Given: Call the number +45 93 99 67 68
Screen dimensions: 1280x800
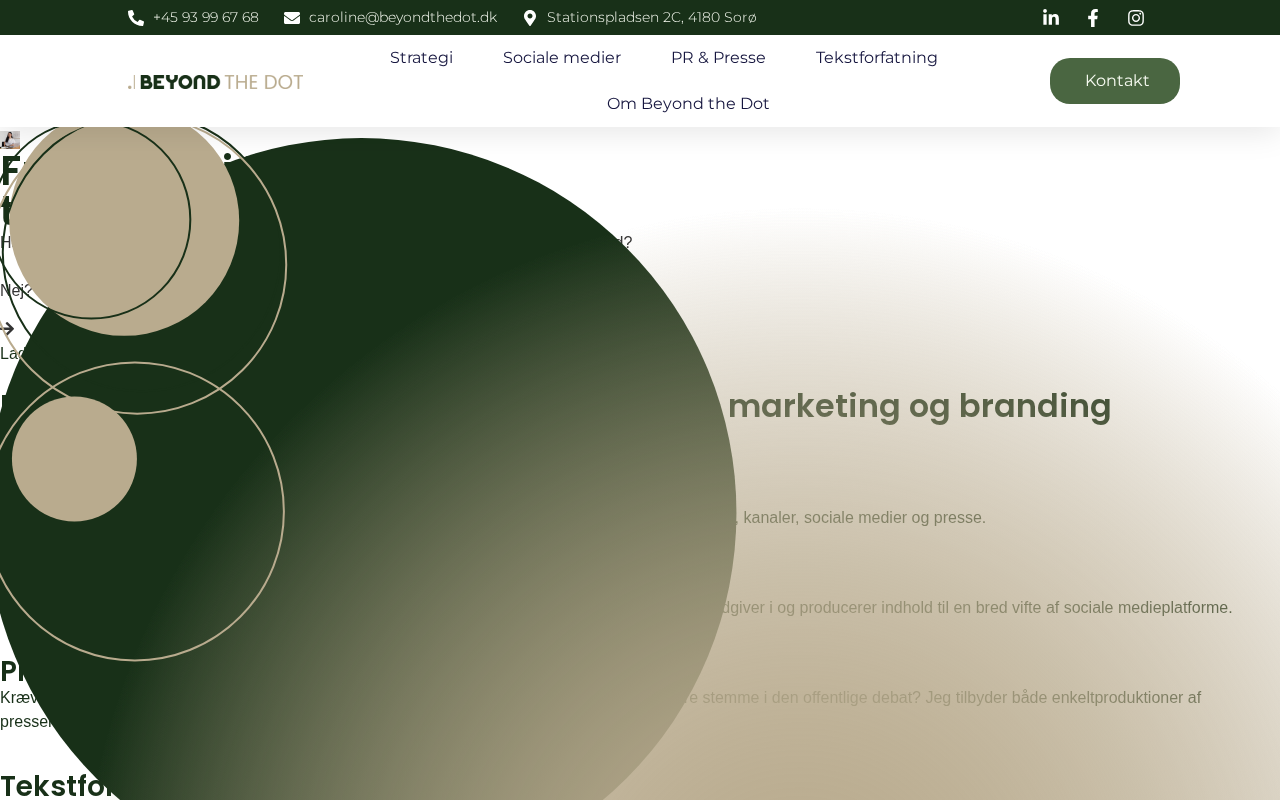Looking at the screenshot, I should tap(206, 18).
